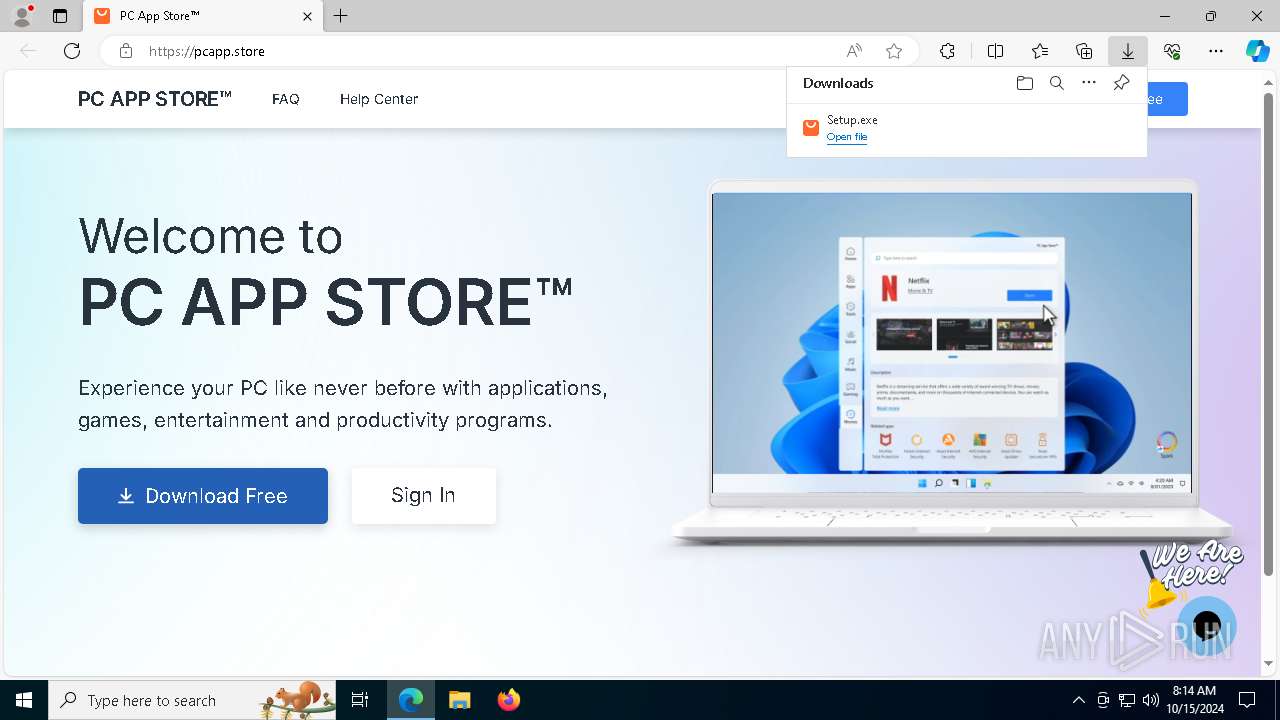Open Settings and more menu

pyautogui.click(x=1216, y=51)
